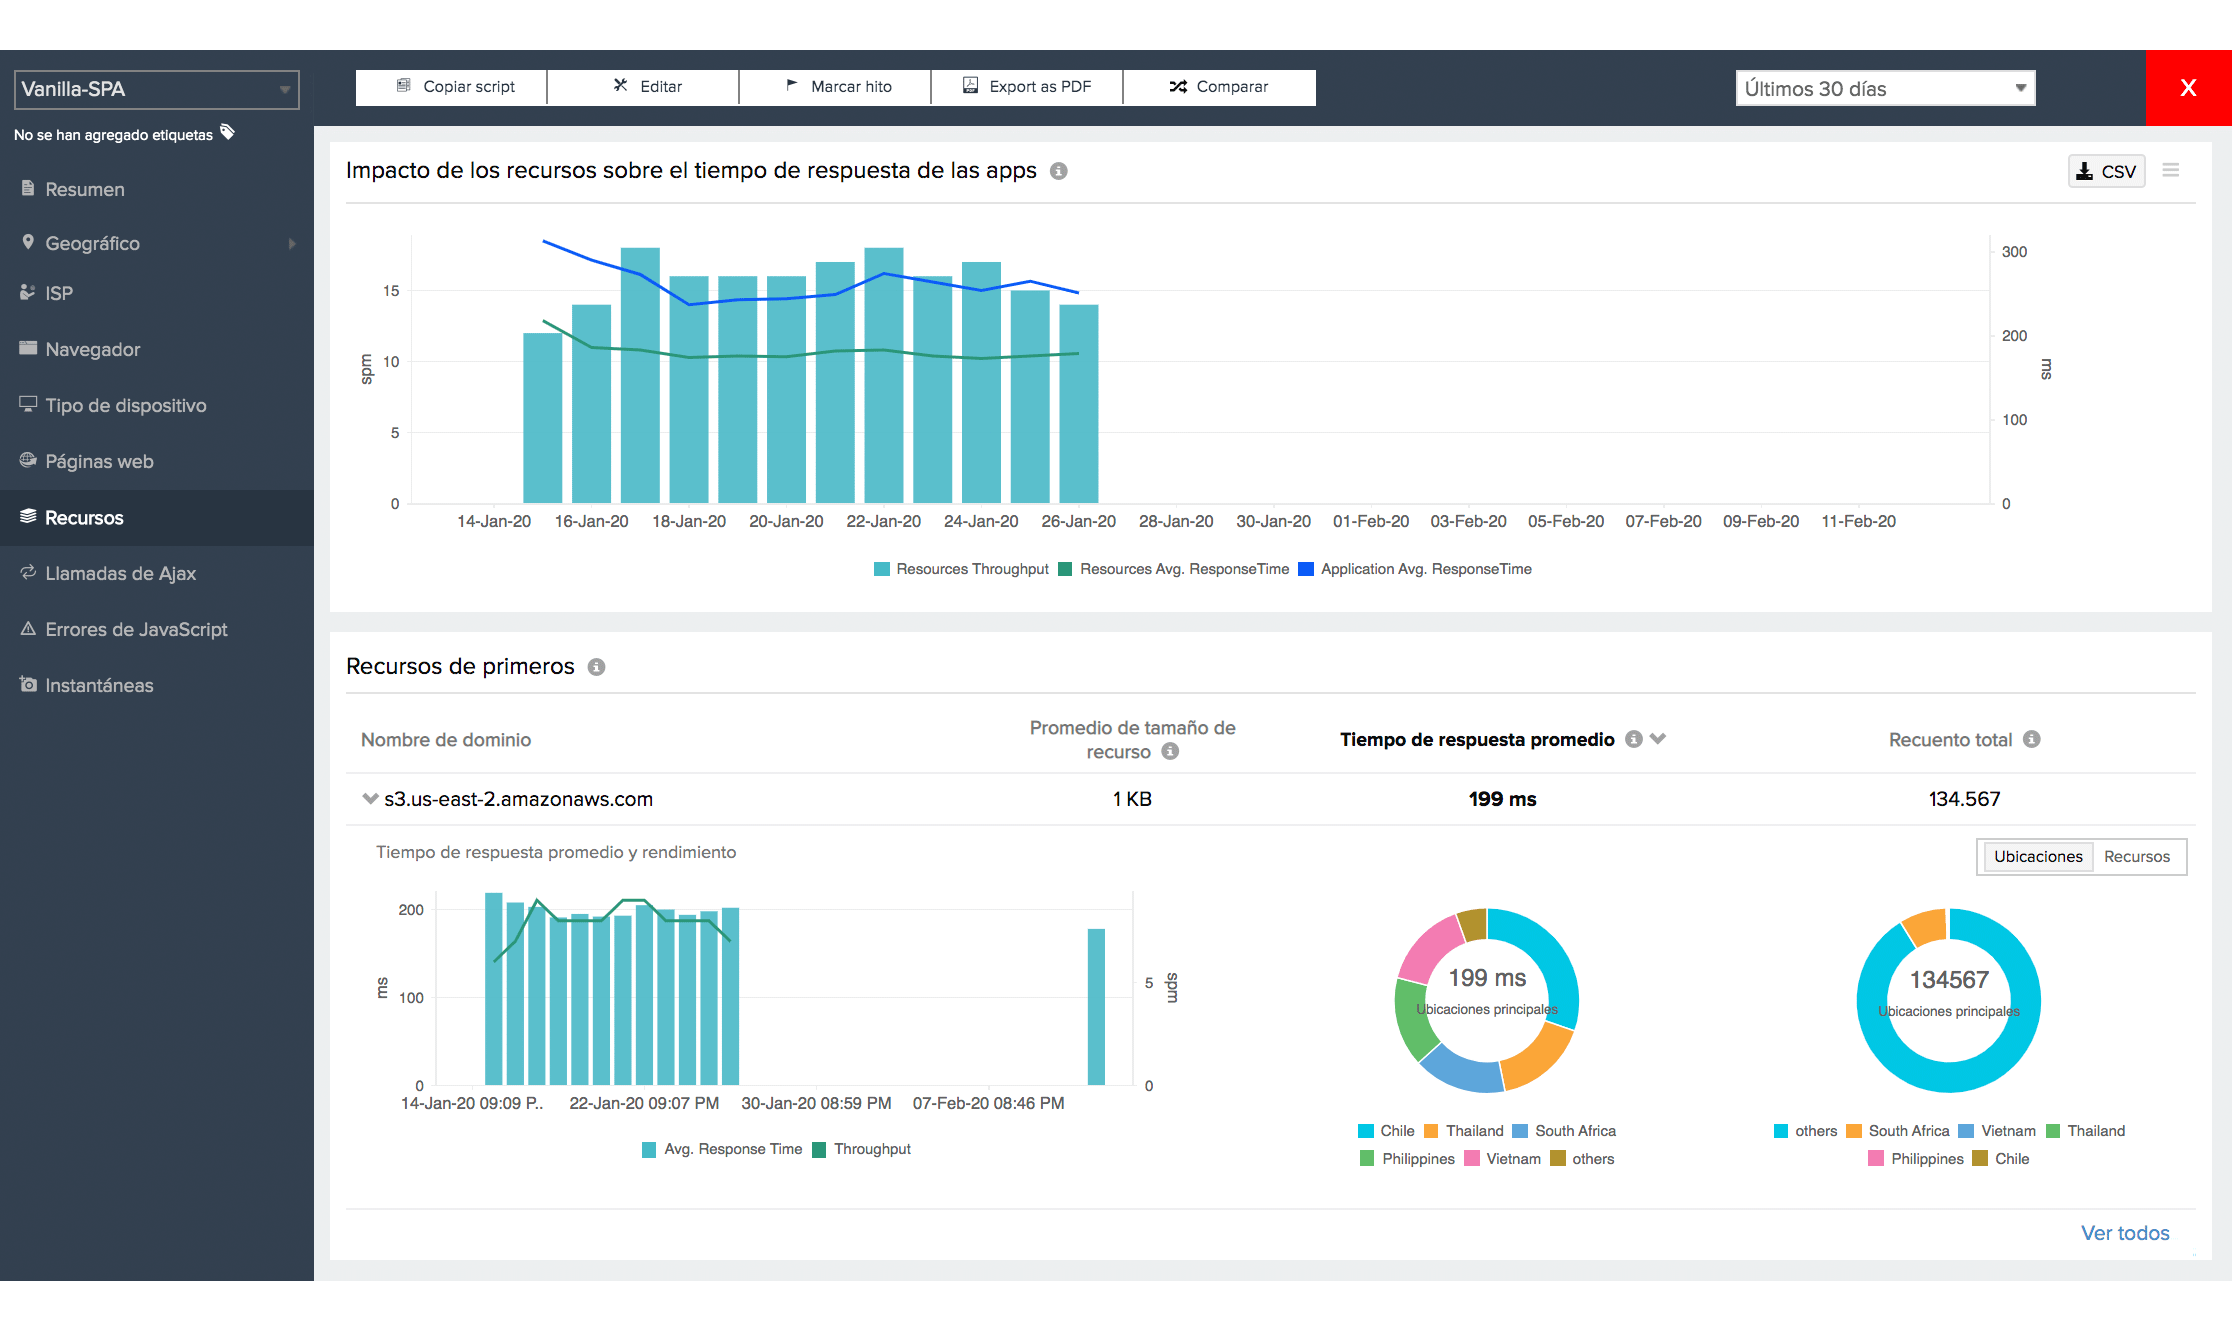Select the Recursos sidebar item

[x=157, y=517]
